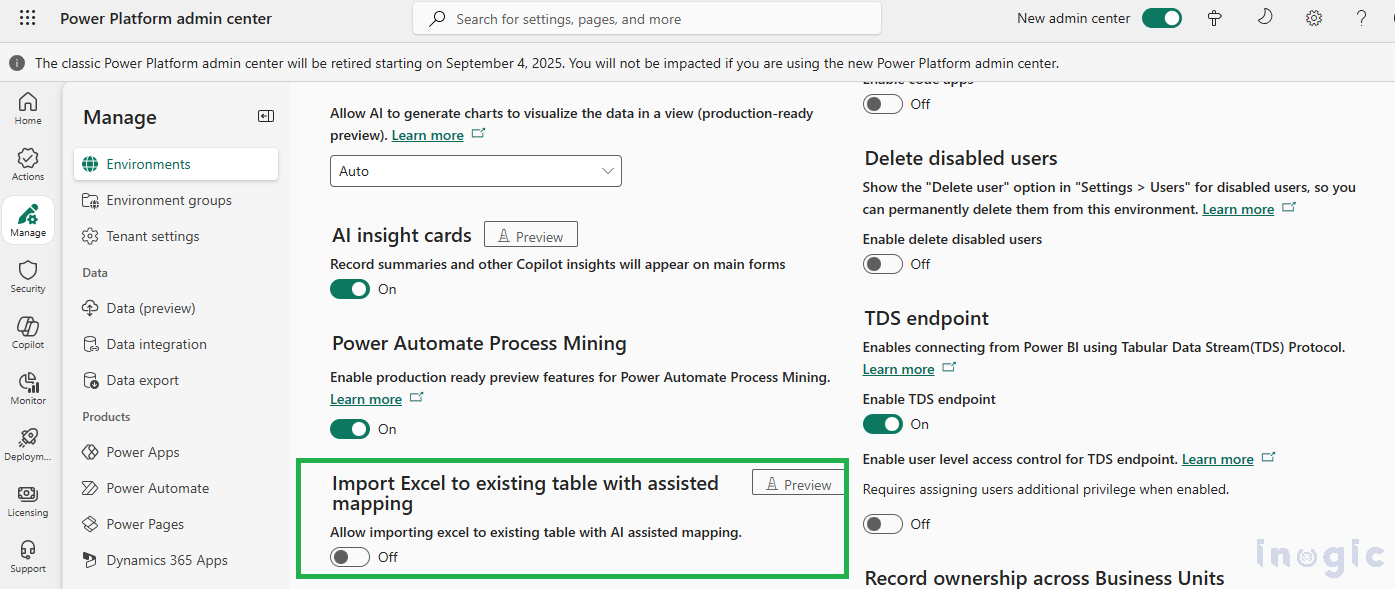1395x589 pixels.
Task: Turn off Enable TDS endpoint toggle
Action: (883, 424)
